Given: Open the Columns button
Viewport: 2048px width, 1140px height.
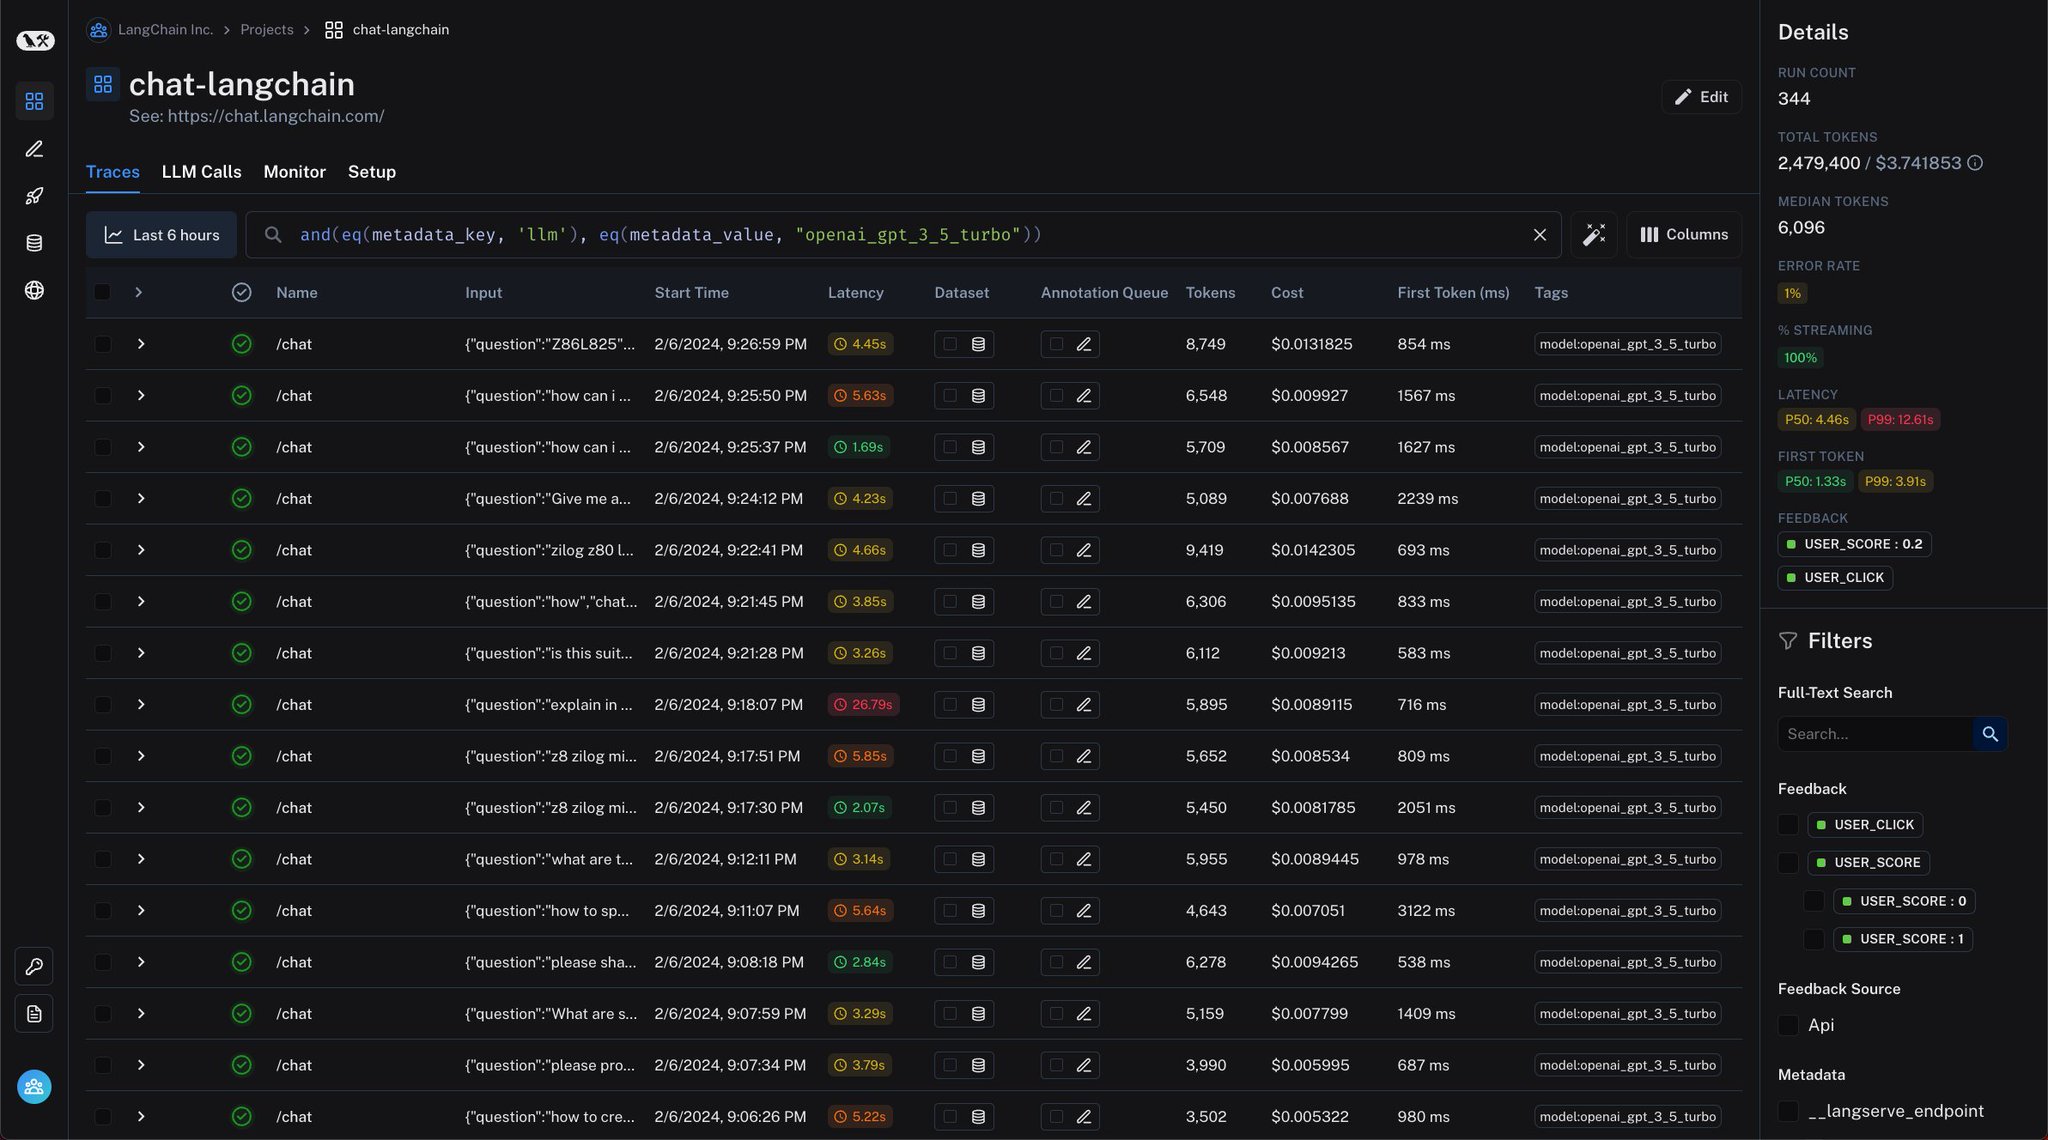Looking at the screenshot, I should click(1684, 235).
